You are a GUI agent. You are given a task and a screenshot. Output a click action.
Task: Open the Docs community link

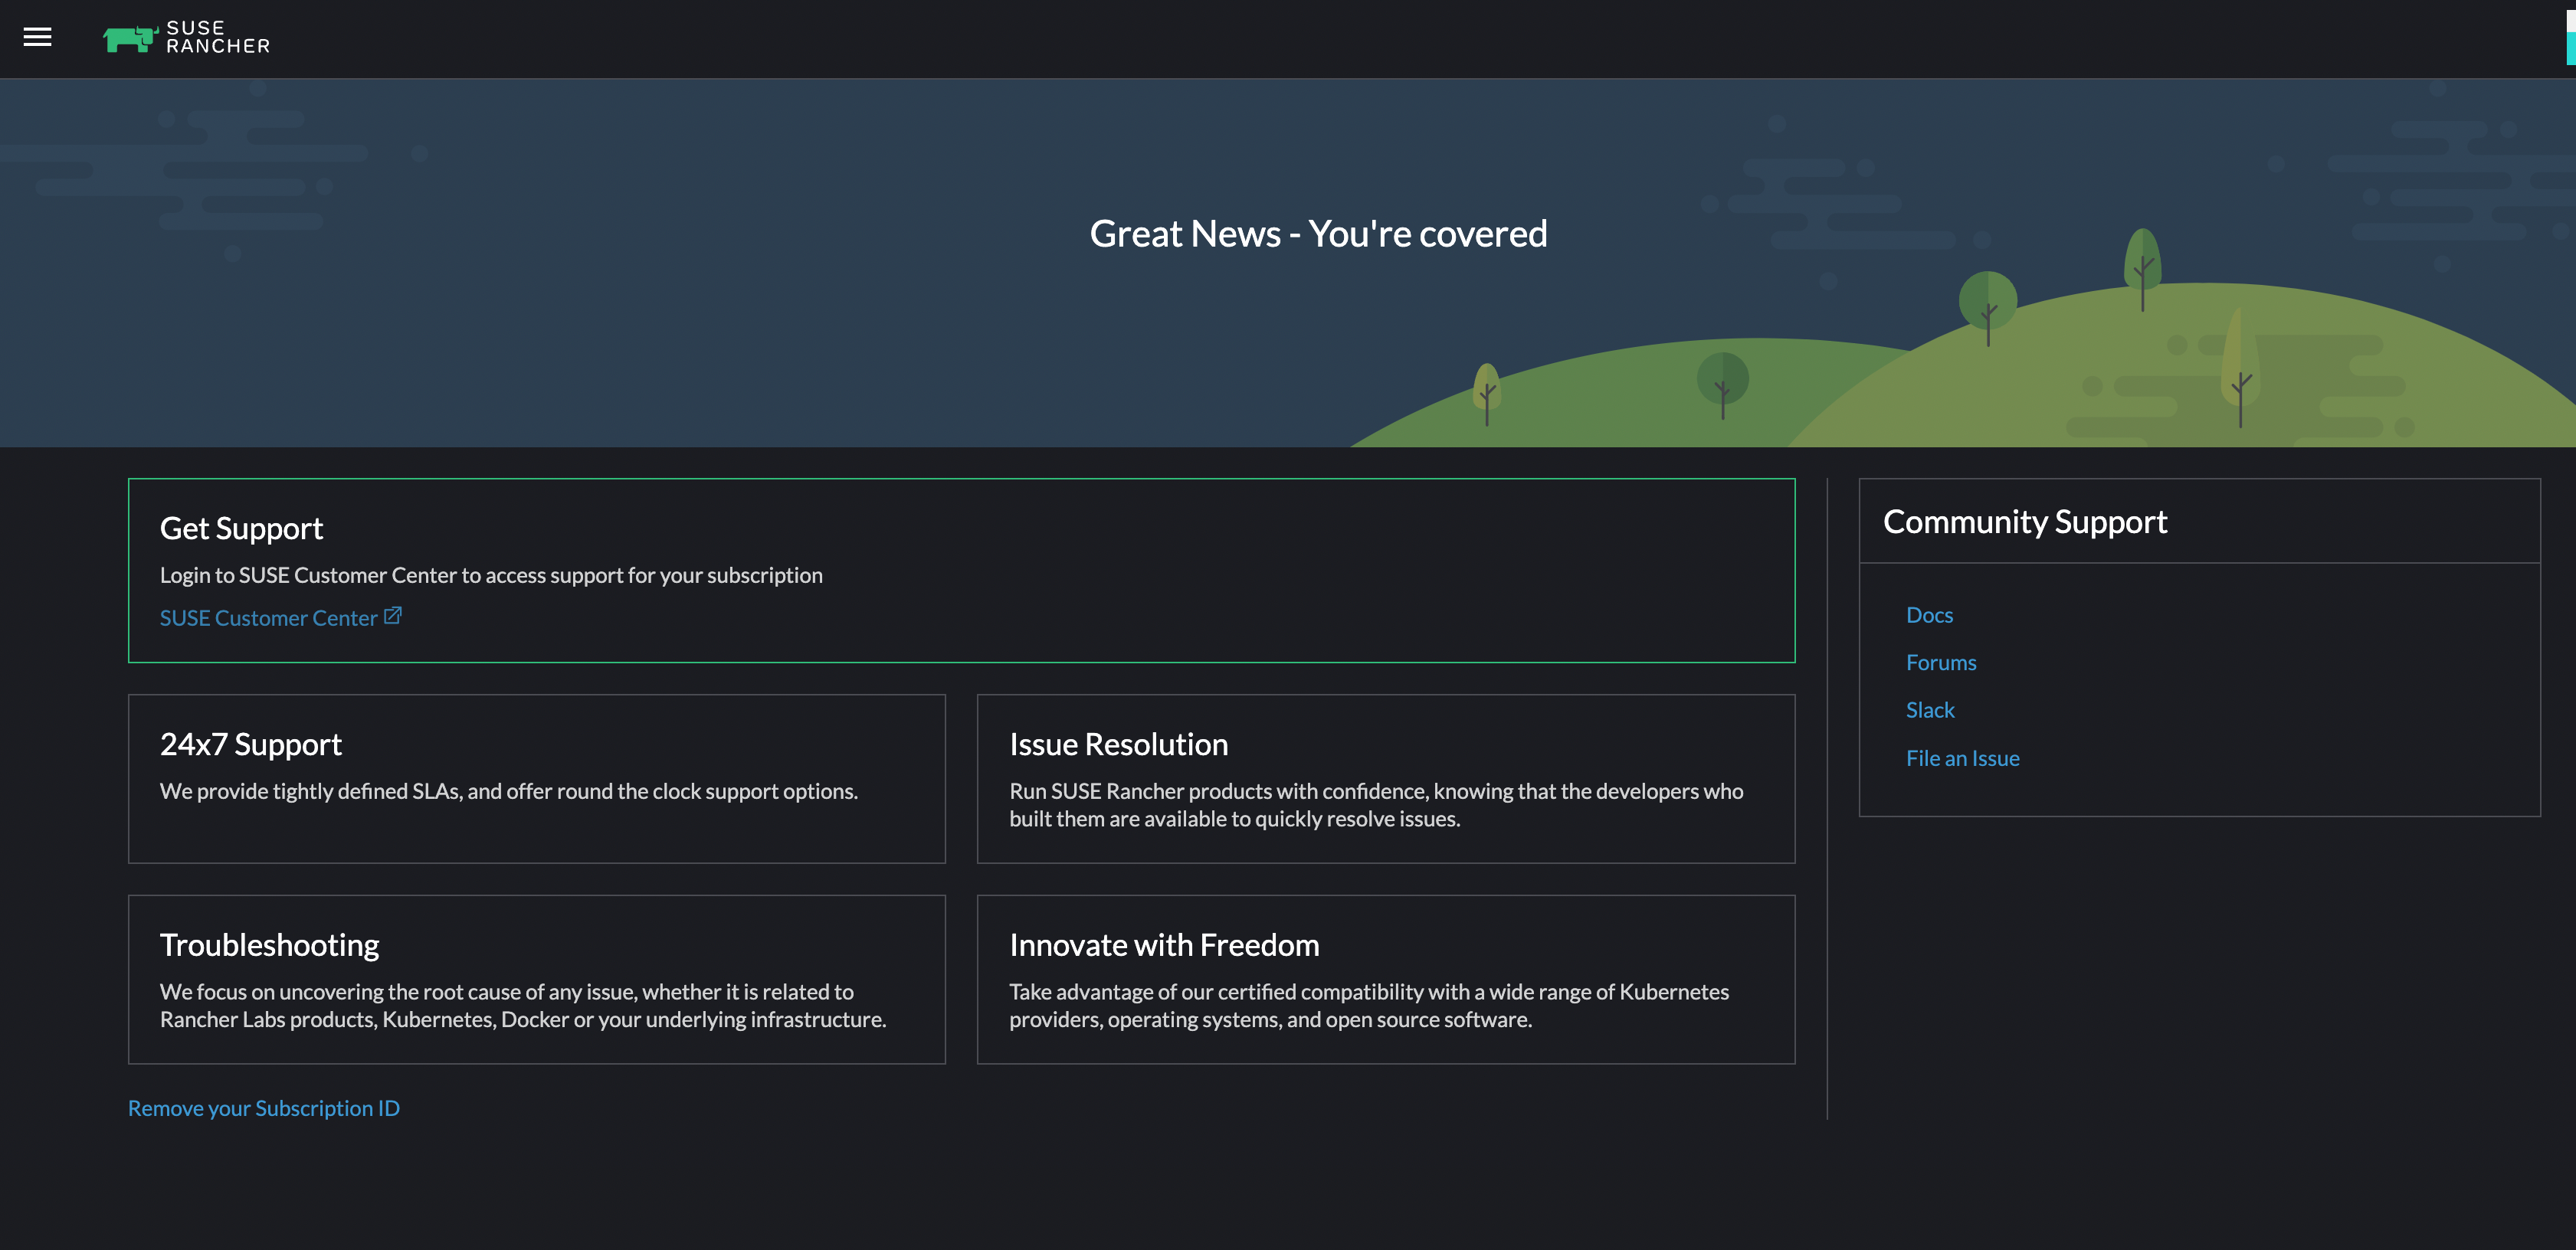click(1929, 615)
